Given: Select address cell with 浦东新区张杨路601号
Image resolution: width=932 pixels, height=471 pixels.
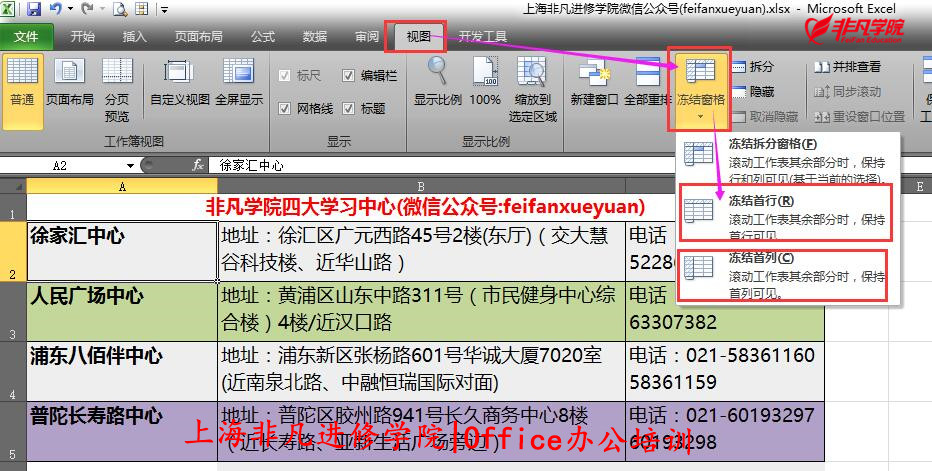Looking at the screenshot, I should tap(421, 371).
